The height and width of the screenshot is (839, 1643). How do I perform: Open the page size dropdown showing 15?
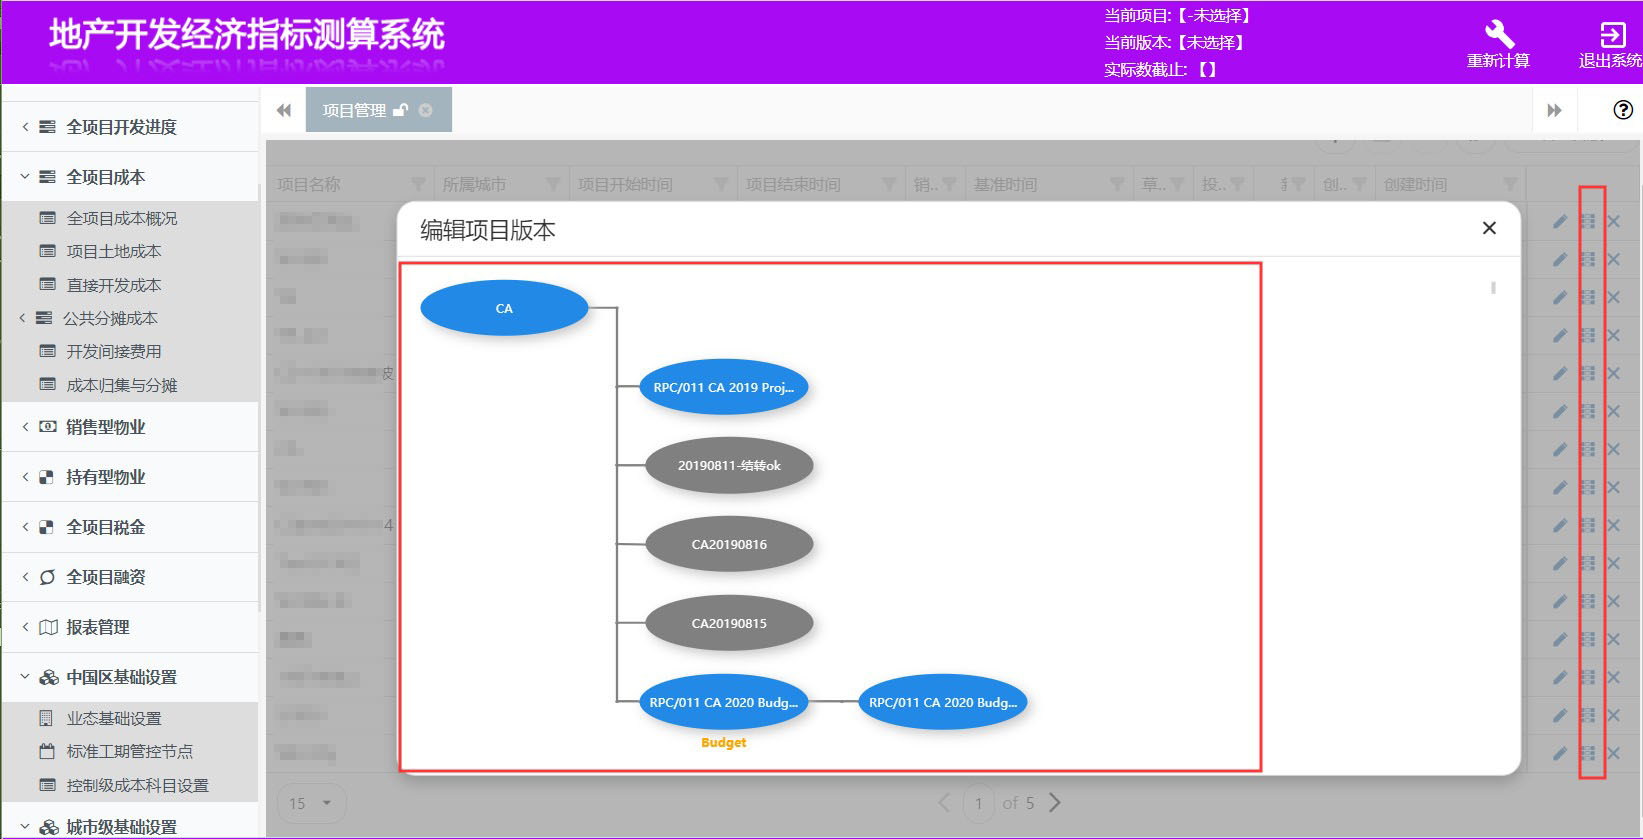click(x=311, y=803)
